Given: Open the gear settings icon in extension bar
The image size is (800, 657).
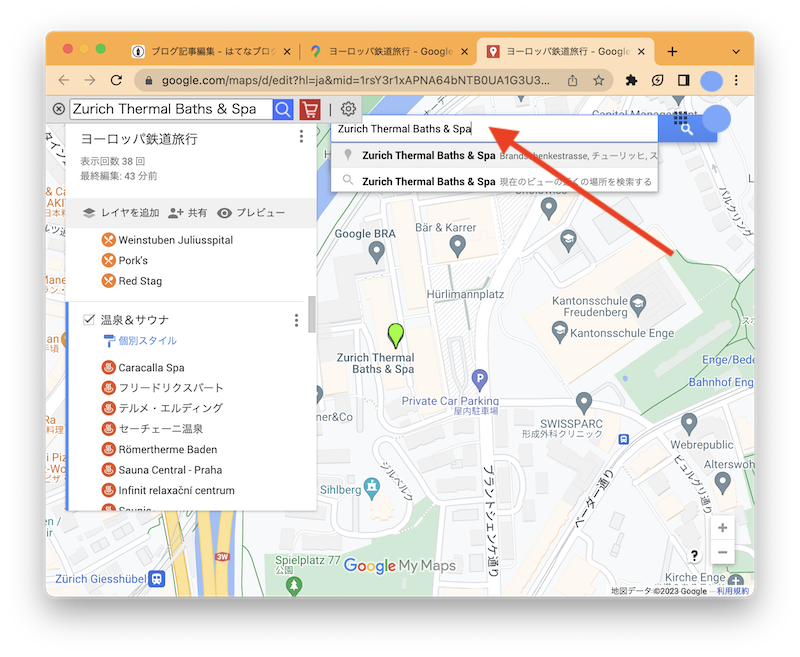Looking at the screenshot, I should tap(348, 109).
